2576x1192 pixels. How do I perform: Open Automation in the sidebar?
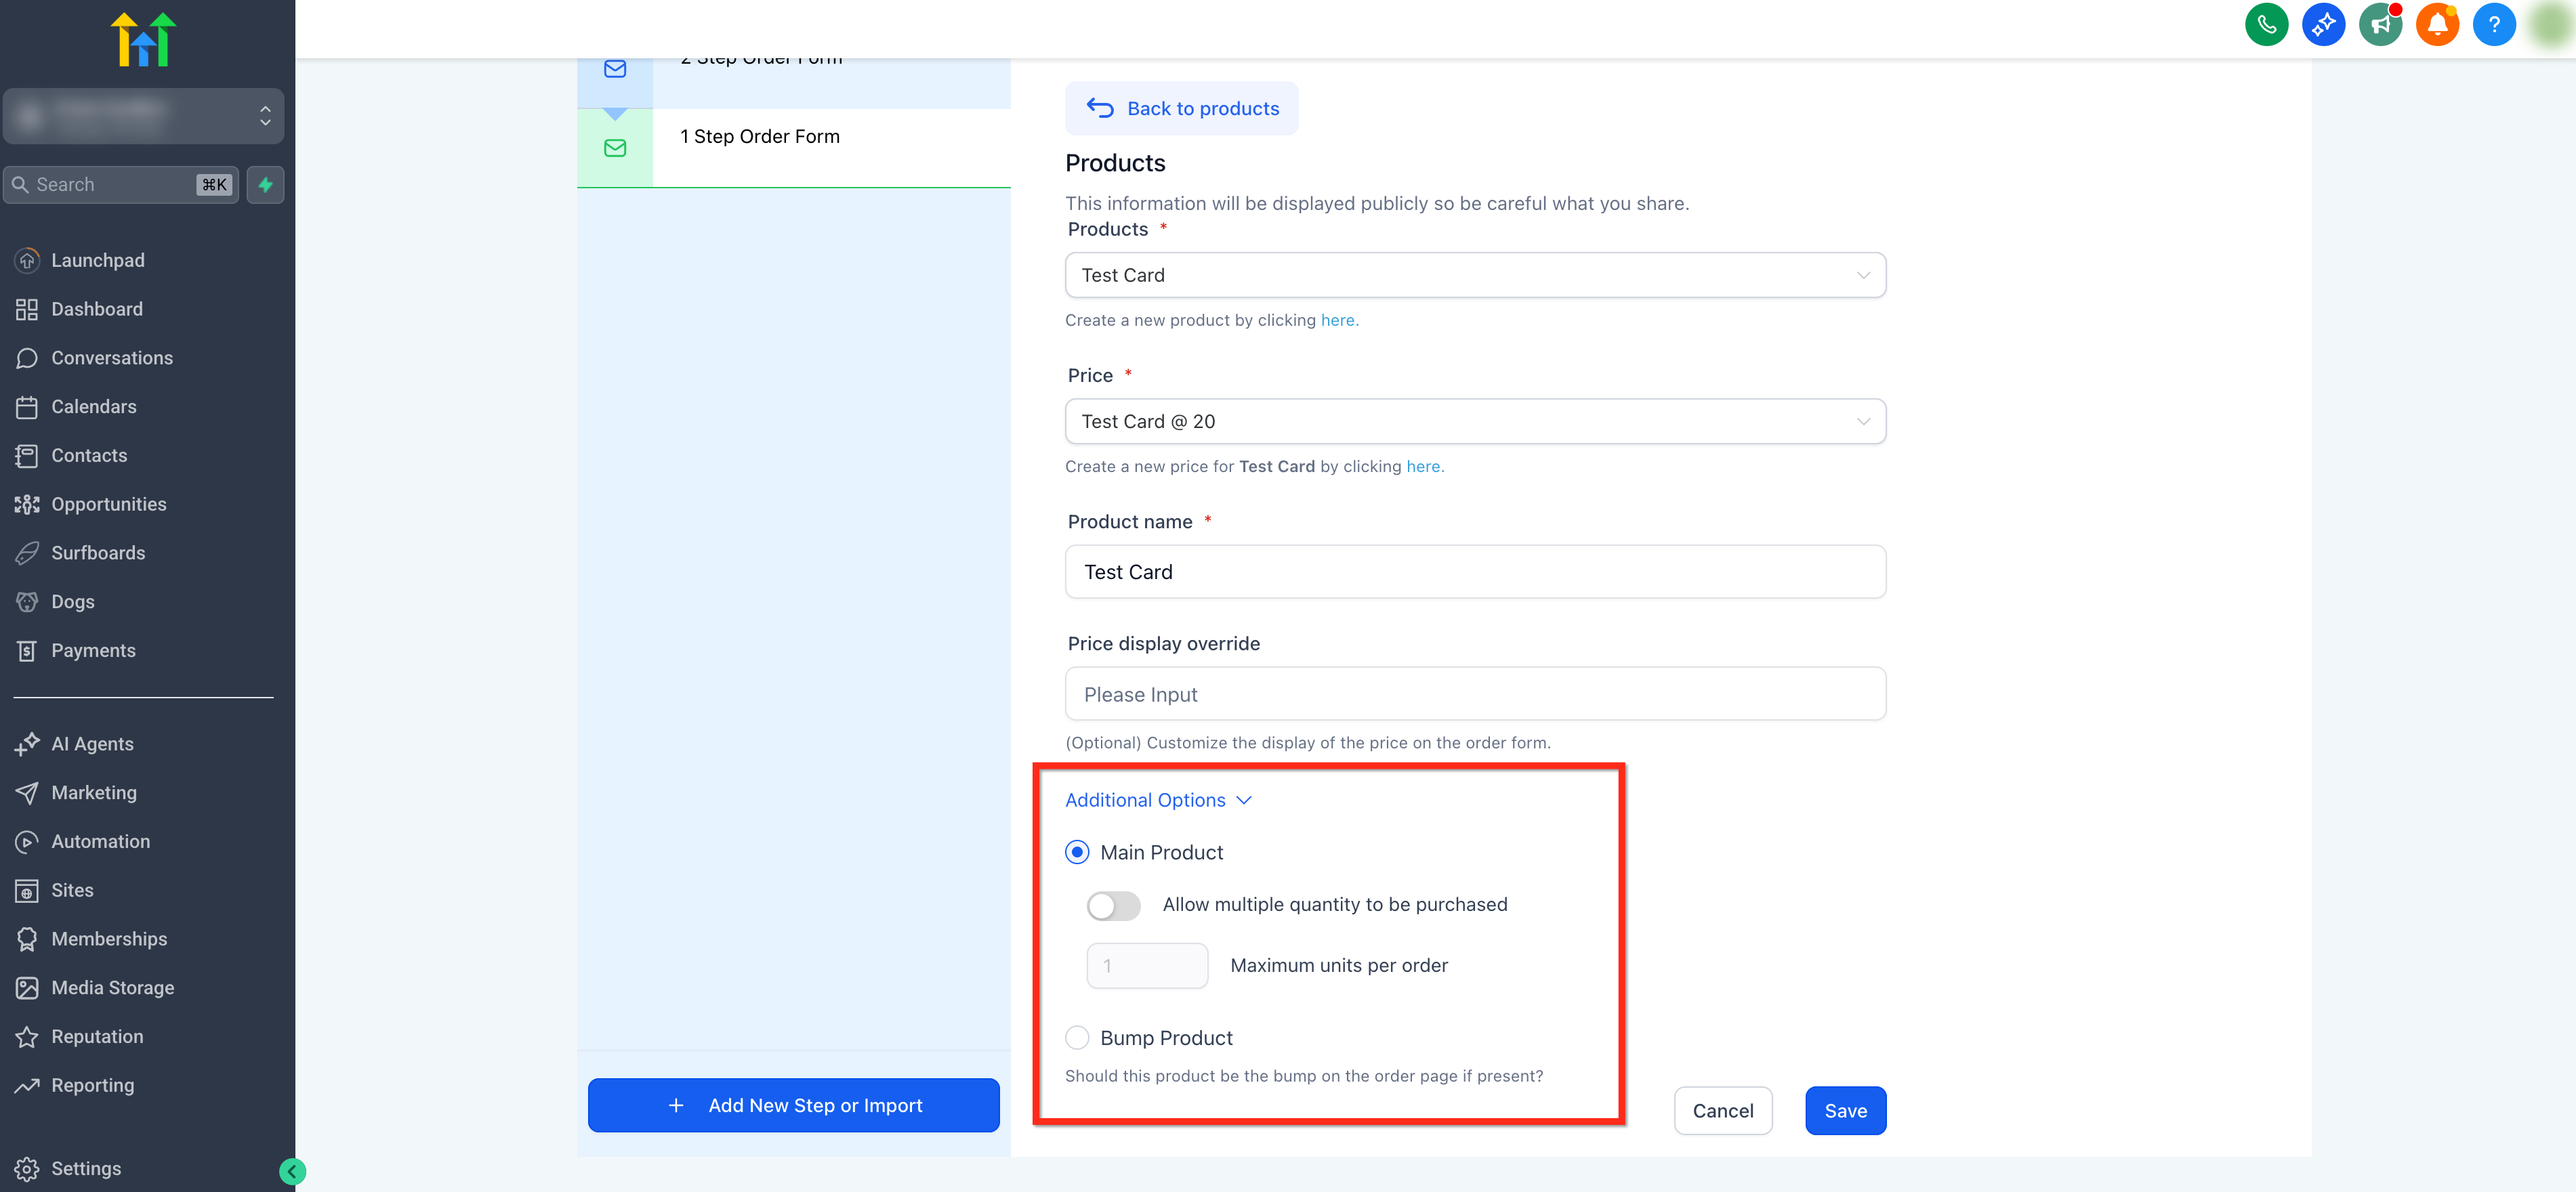click(100, 841)
